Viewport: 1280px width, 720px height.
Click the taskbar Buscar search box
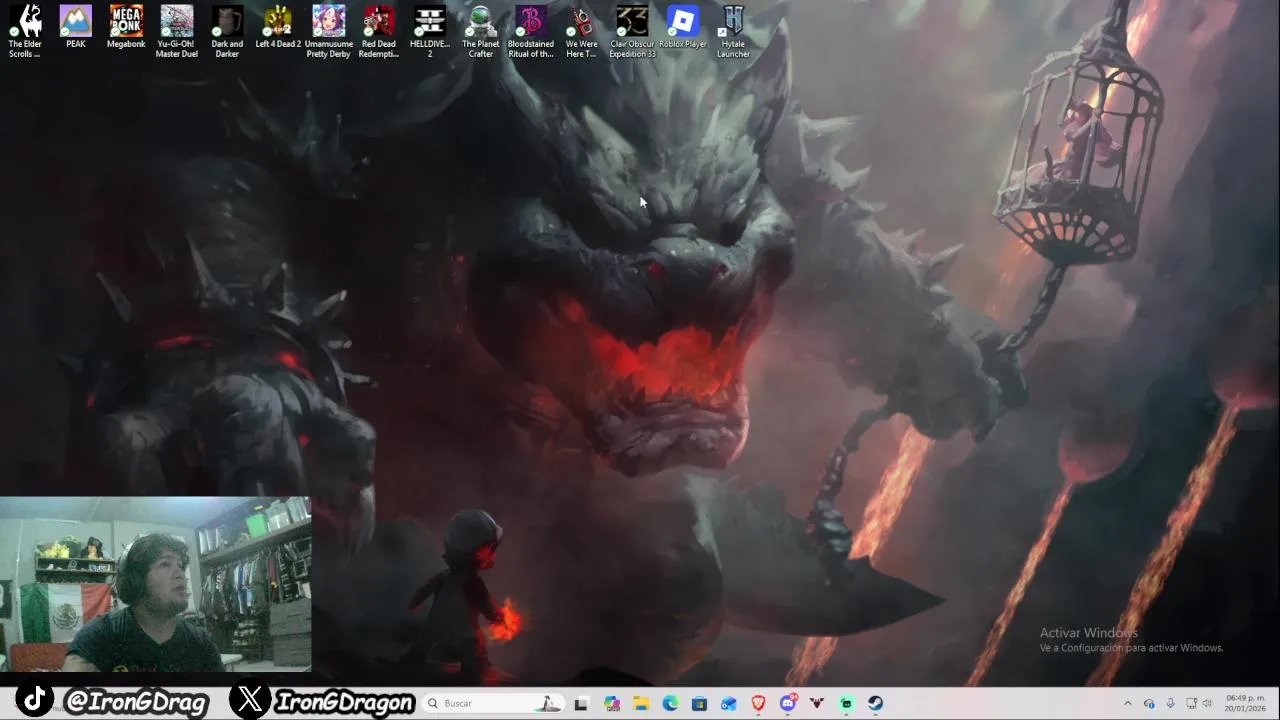coord(493,703)
